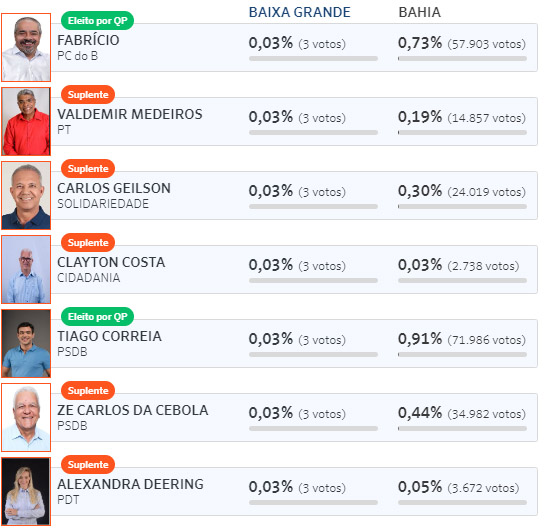The height and width of the screenshot is (531, 544).
Task: Click Clayton Costa's 2.738 votos figure
Action: (483, 266)
